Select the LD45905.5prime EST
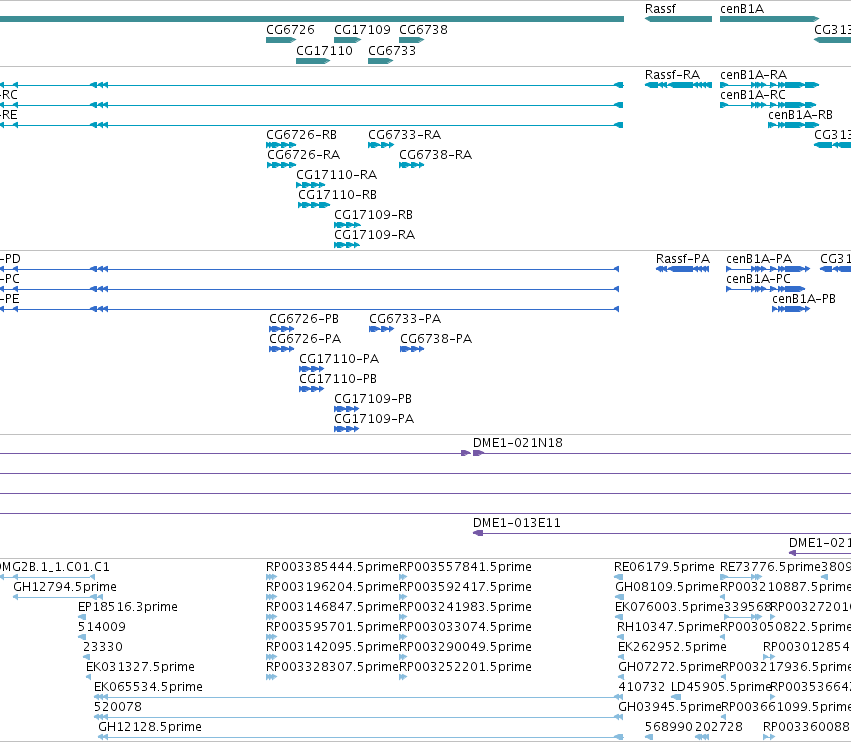The width and height of the screenshot is (851, 742). (x=676, y=697)
